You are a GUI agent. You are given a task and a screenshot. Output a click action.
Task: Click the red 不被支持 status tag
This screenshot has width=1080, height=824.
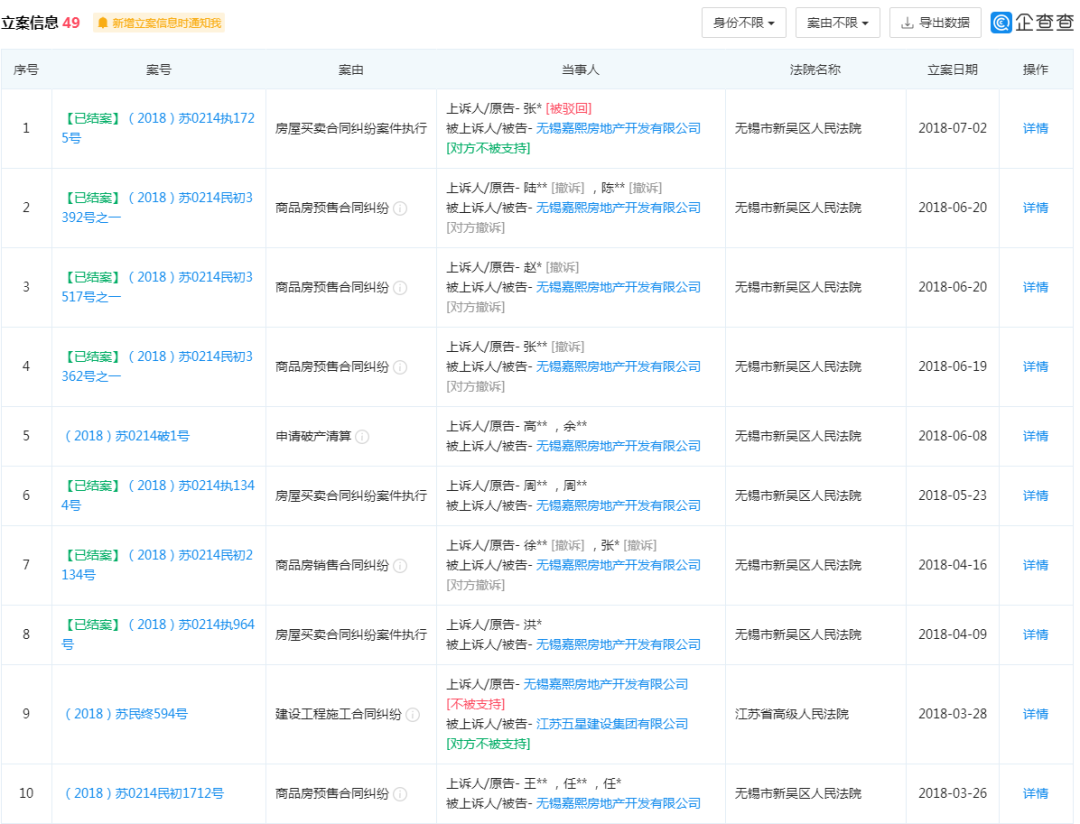(476, 704)
